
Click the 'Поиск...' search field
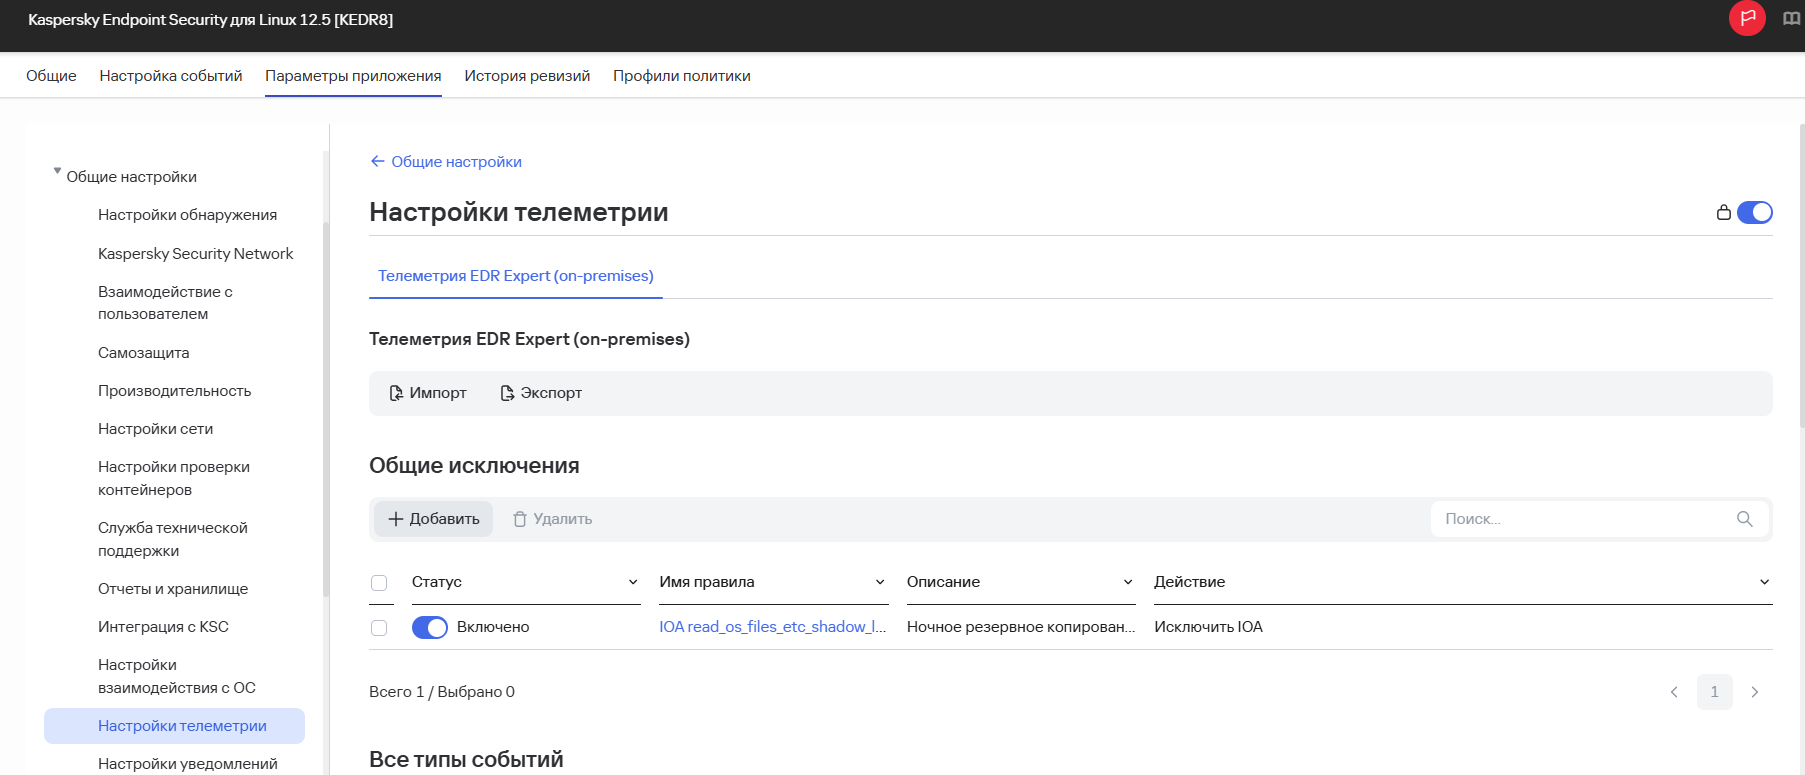click(x=1600, y=519)
